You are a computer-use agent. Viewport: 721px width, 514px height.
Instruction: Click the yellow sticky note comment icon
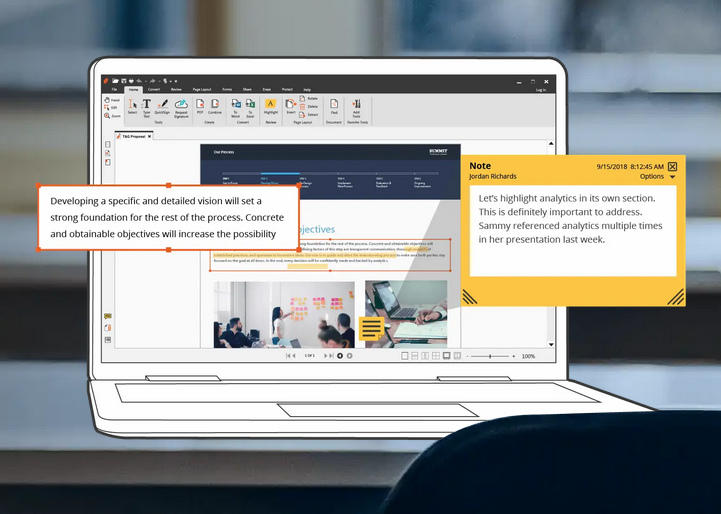pyautogui.click(x=371, y=327)
